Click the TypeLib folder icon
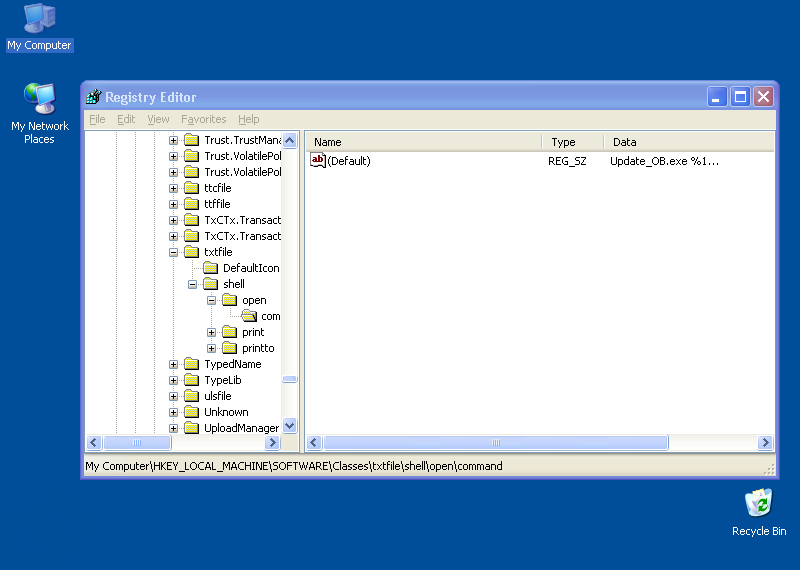 point(191,380)
